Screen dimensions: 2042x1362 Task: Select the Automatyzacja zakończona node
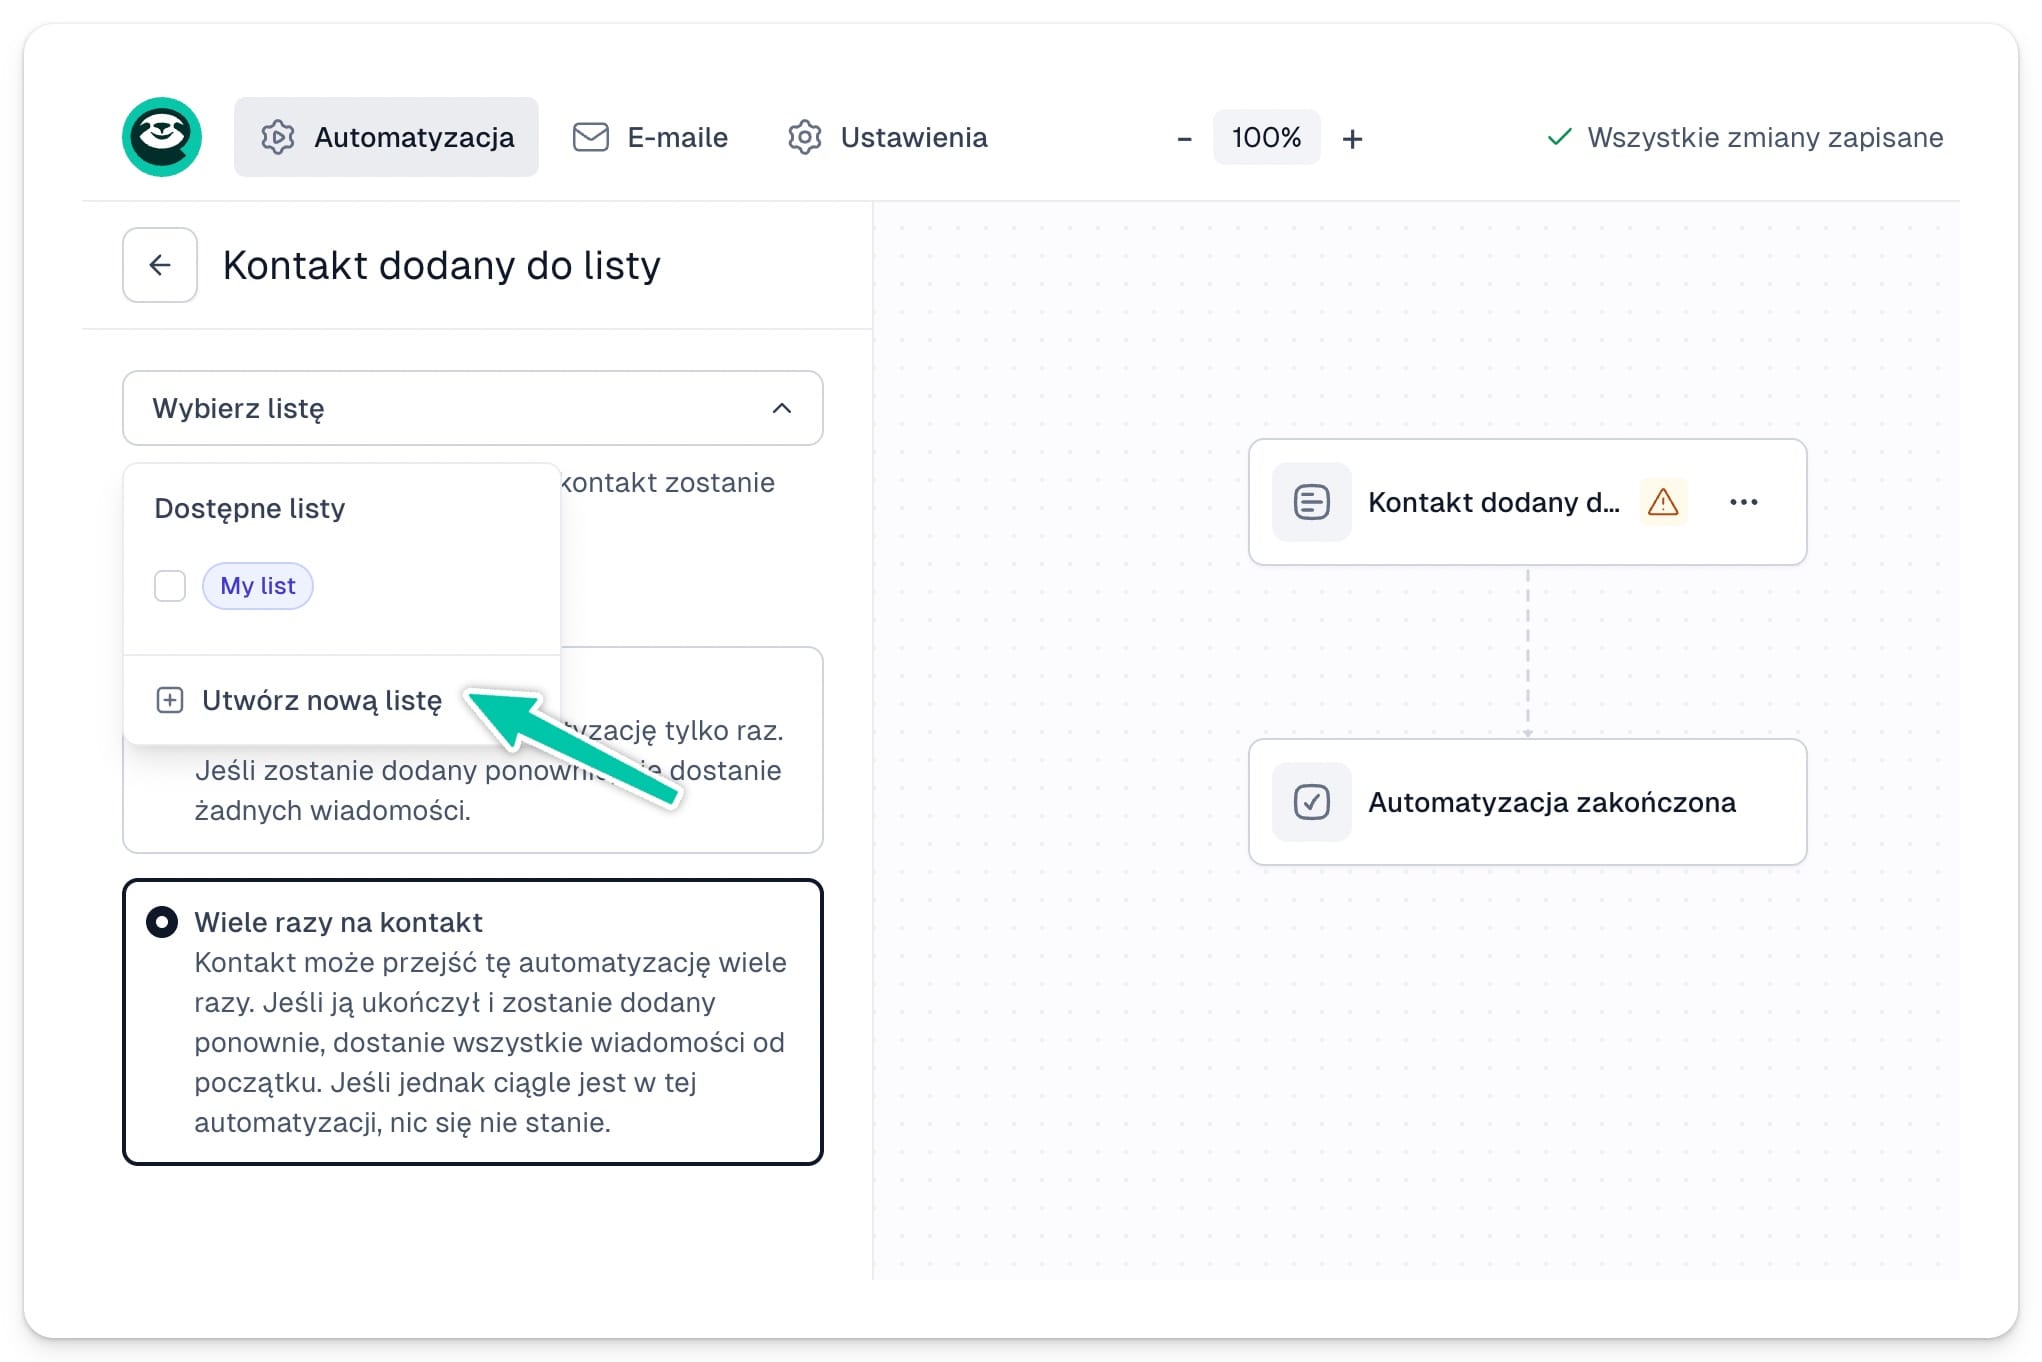click(1527, 802)
